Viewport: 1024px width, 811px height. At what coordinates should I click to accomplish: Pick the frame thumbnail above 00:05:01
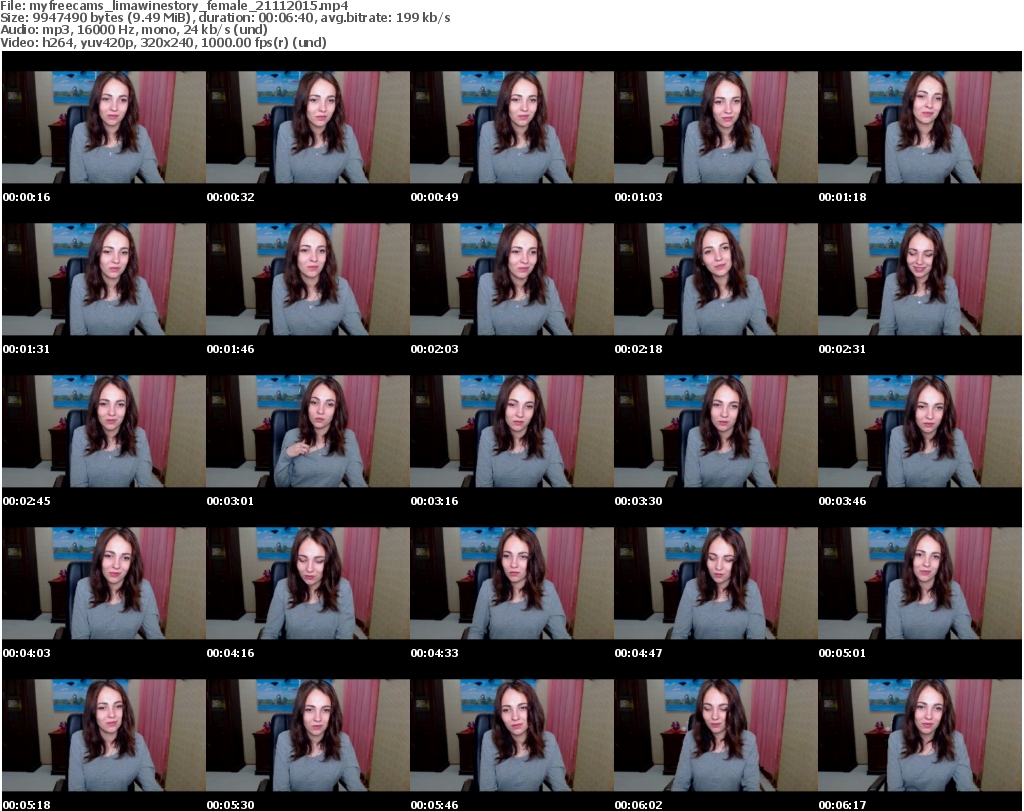tap(920, 584)
